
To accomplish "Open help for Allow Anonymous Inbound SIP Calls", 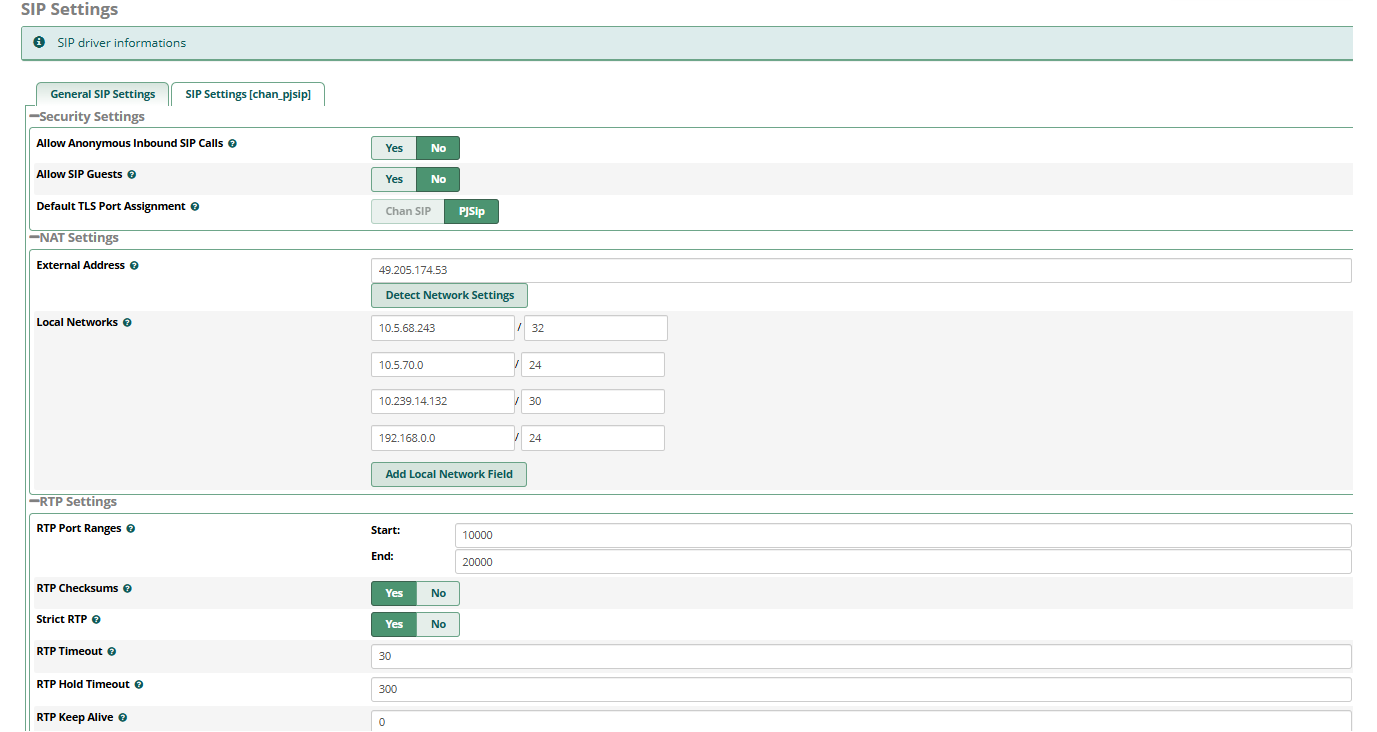I will (x=232, y=144).
